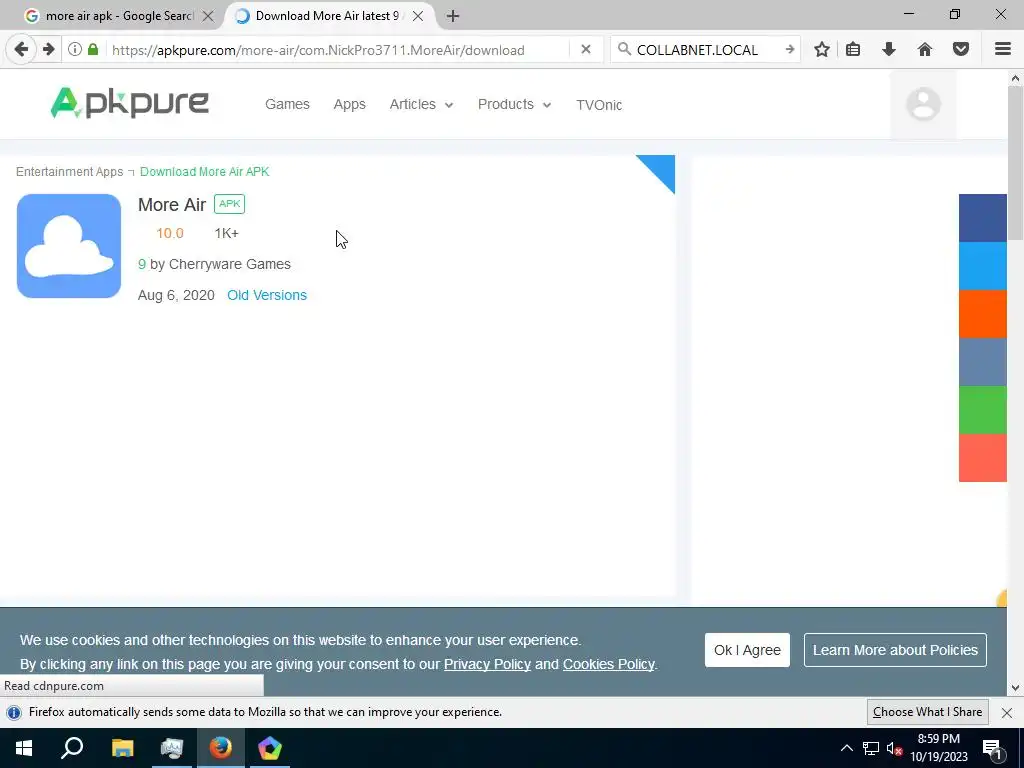Click Firefox icon in the taskbar
Screen dimensions: 1024x768
coord(220,748)
